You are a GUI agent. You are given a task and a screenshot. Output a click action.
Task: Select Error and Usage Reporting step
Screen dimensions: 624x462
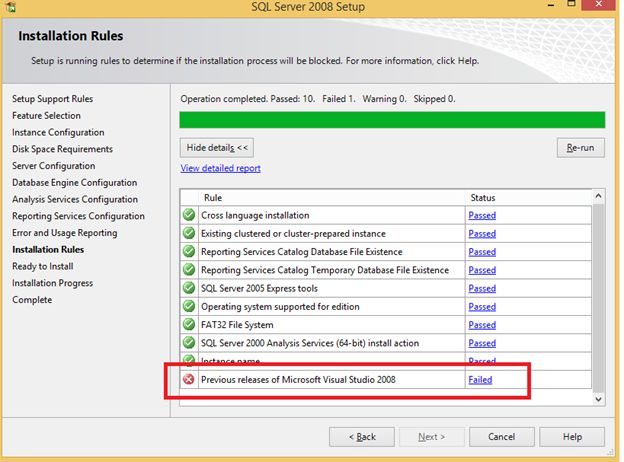(x=64, y=232)
